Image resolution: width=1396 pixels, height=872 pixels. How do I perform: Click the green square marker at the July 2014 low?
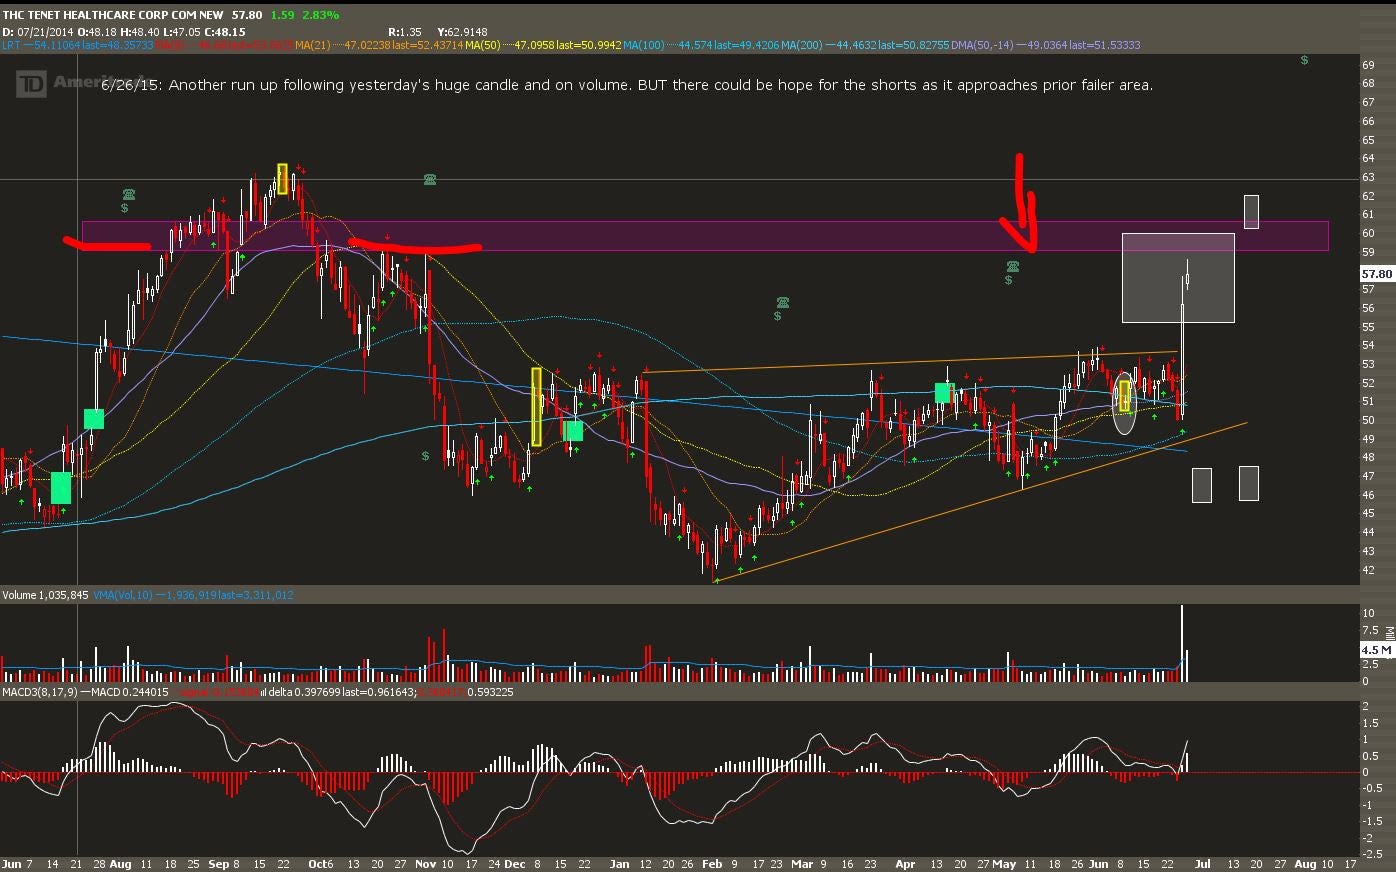click(x=60, y=488)
